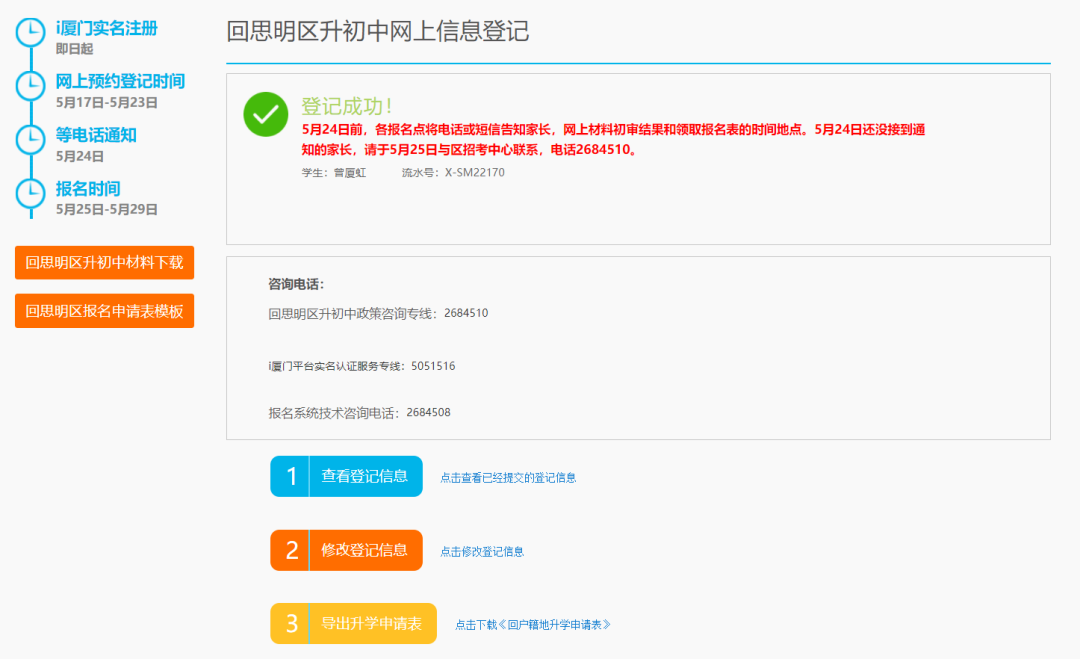
Task: Follow the 点击查看已经提交的登记信息 link
Action: [508, 478]
